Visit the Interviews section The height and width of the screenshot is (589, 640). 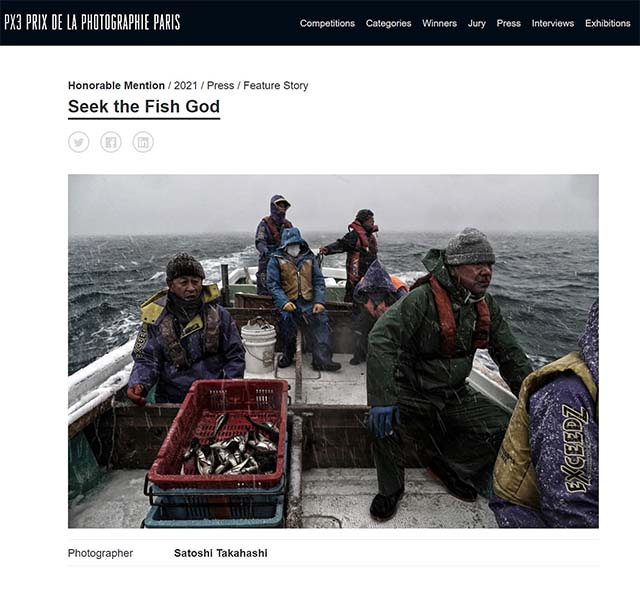553,23
